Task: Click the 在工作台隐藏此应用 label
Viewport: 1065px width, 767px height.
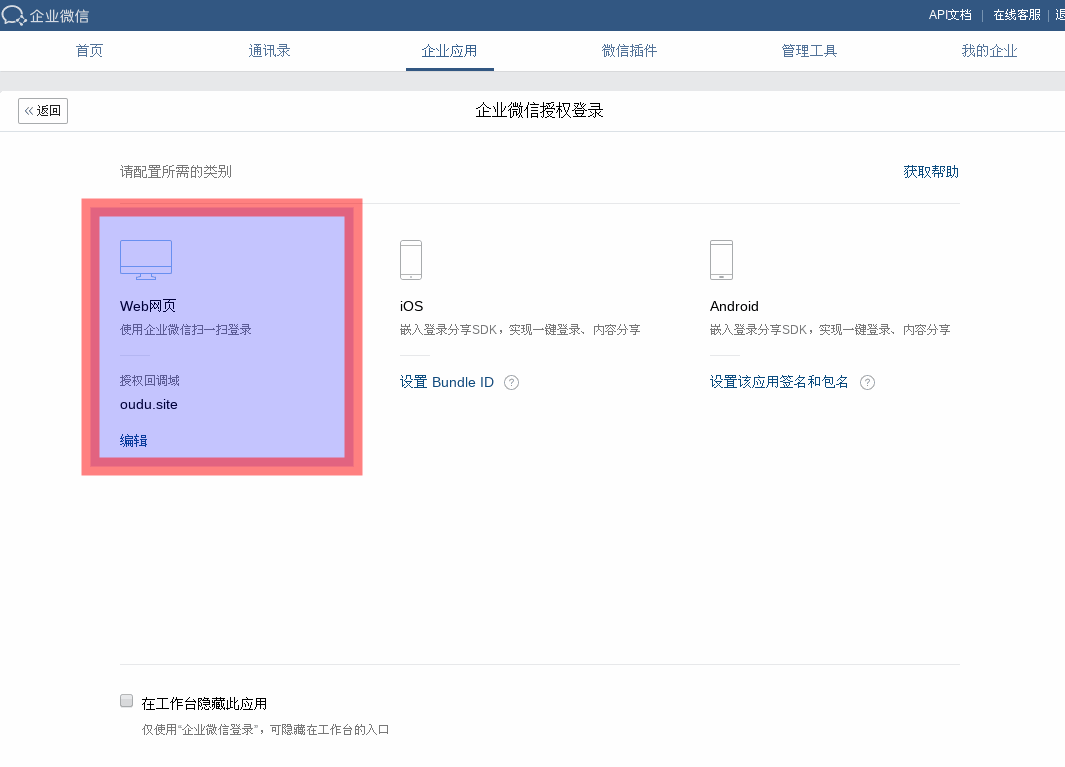Action: 204,704
